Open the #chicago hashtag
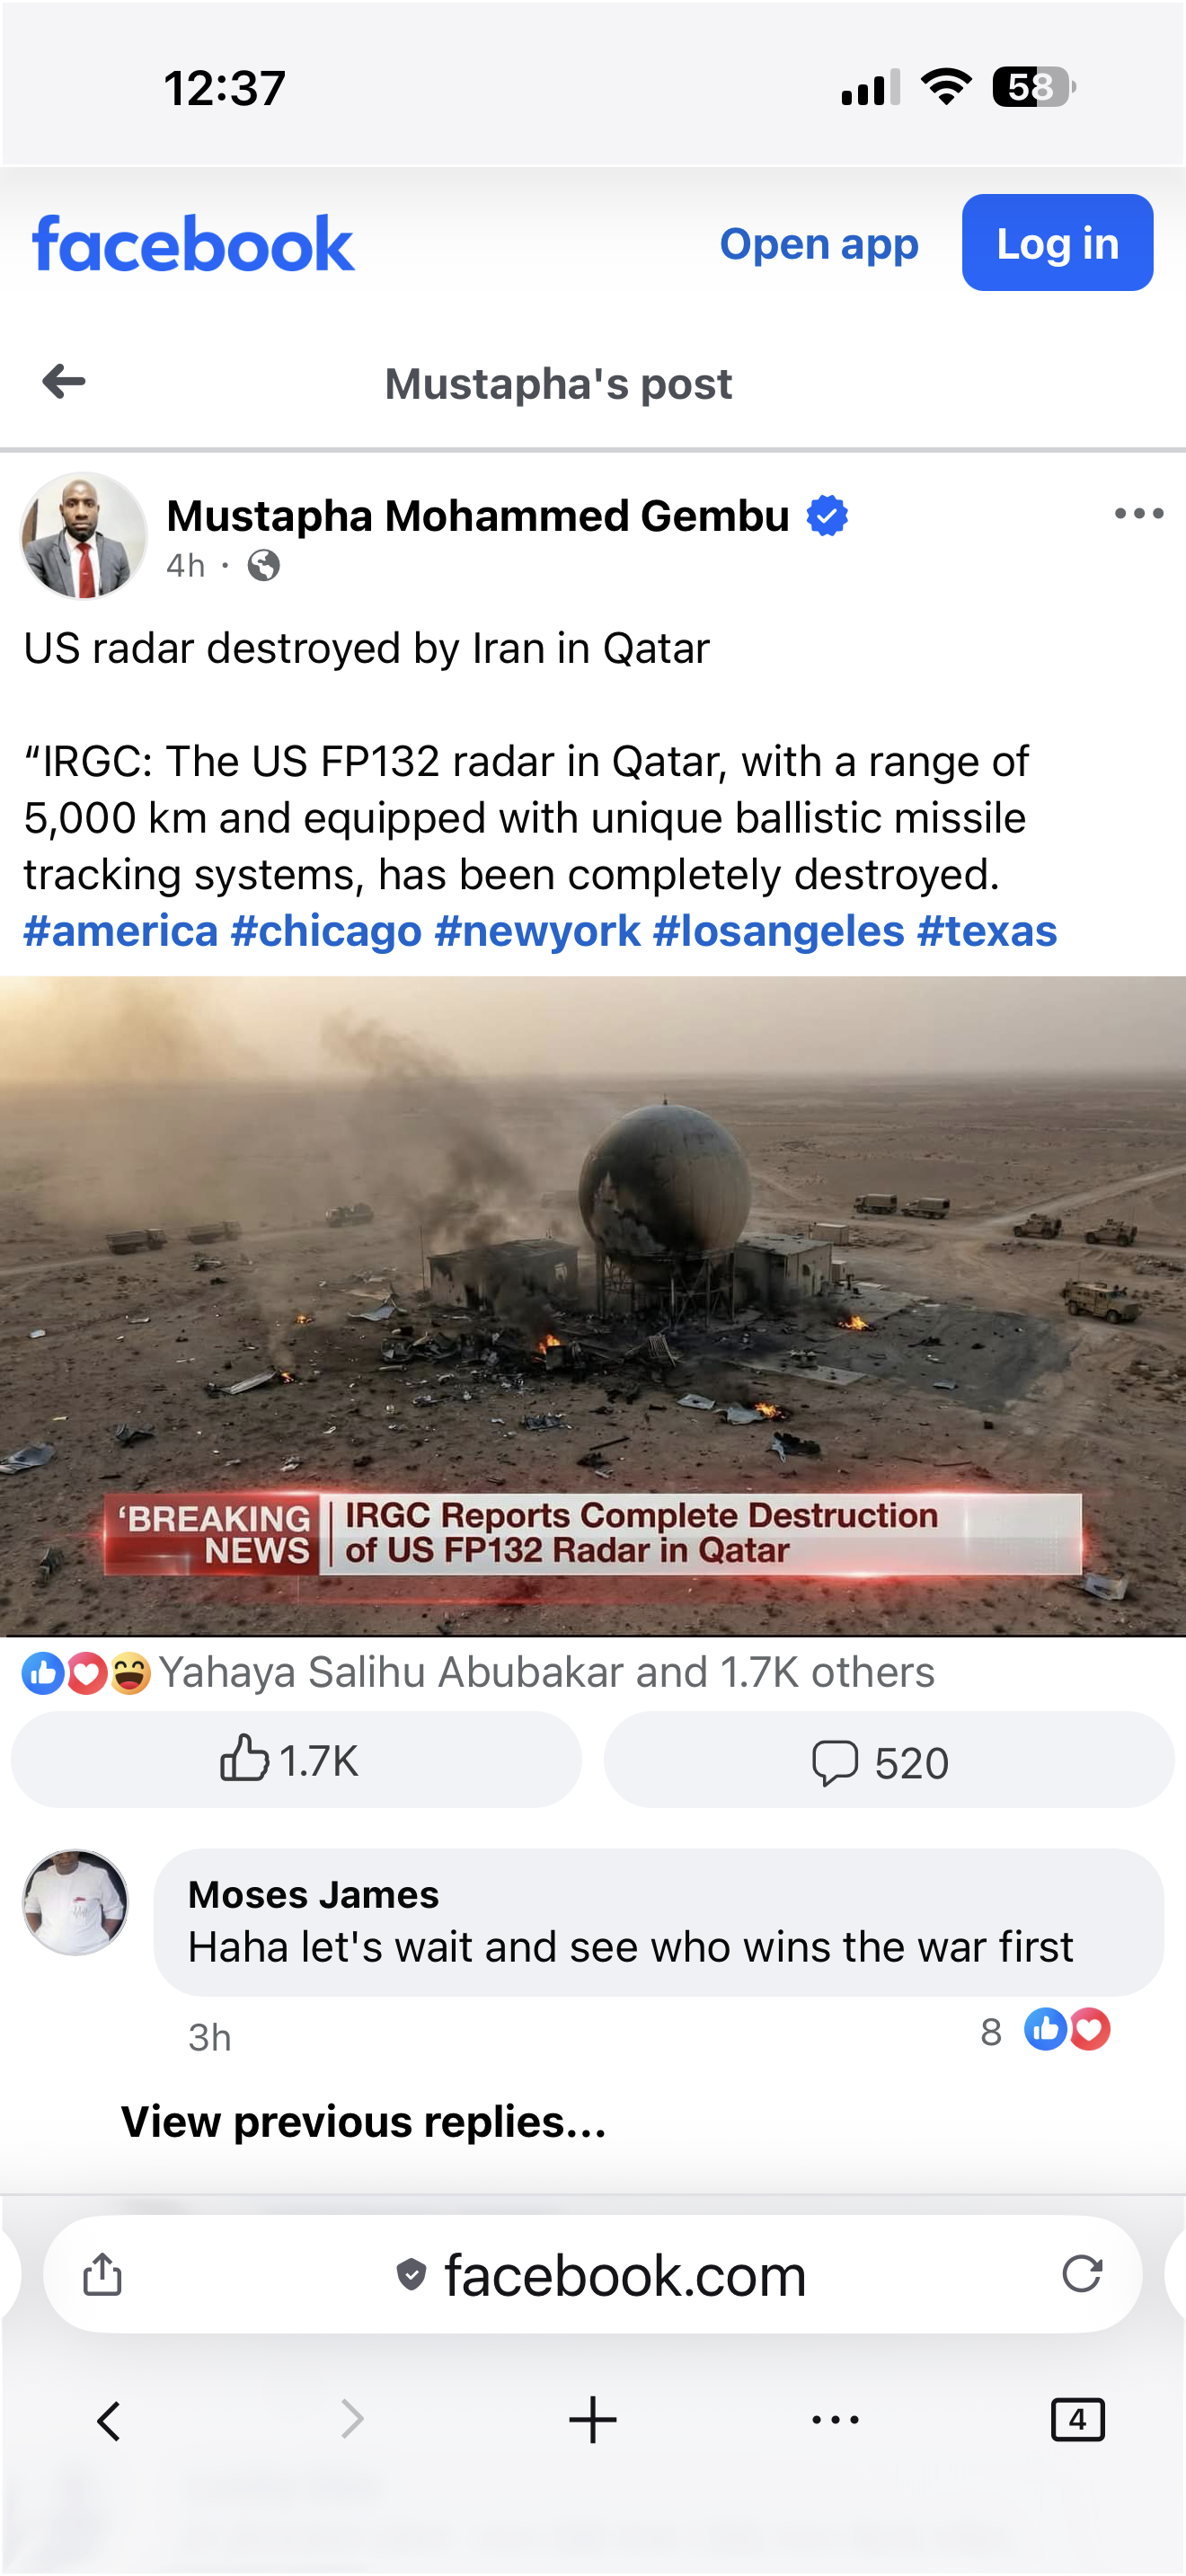The image size is (1186, 2576). pyautogui.click(x=326, y=931)
